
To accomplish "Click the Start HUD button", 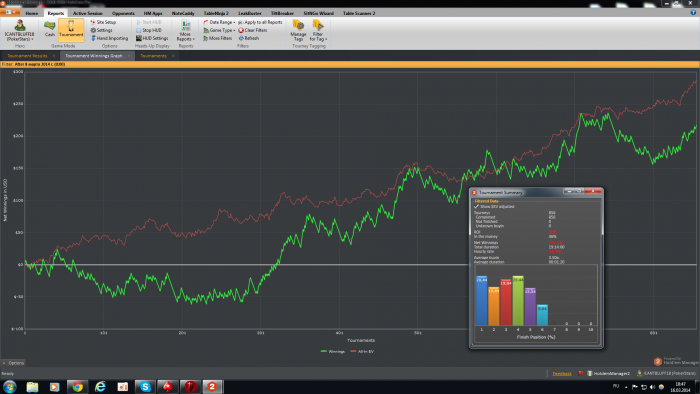I will tap(149, 22).
